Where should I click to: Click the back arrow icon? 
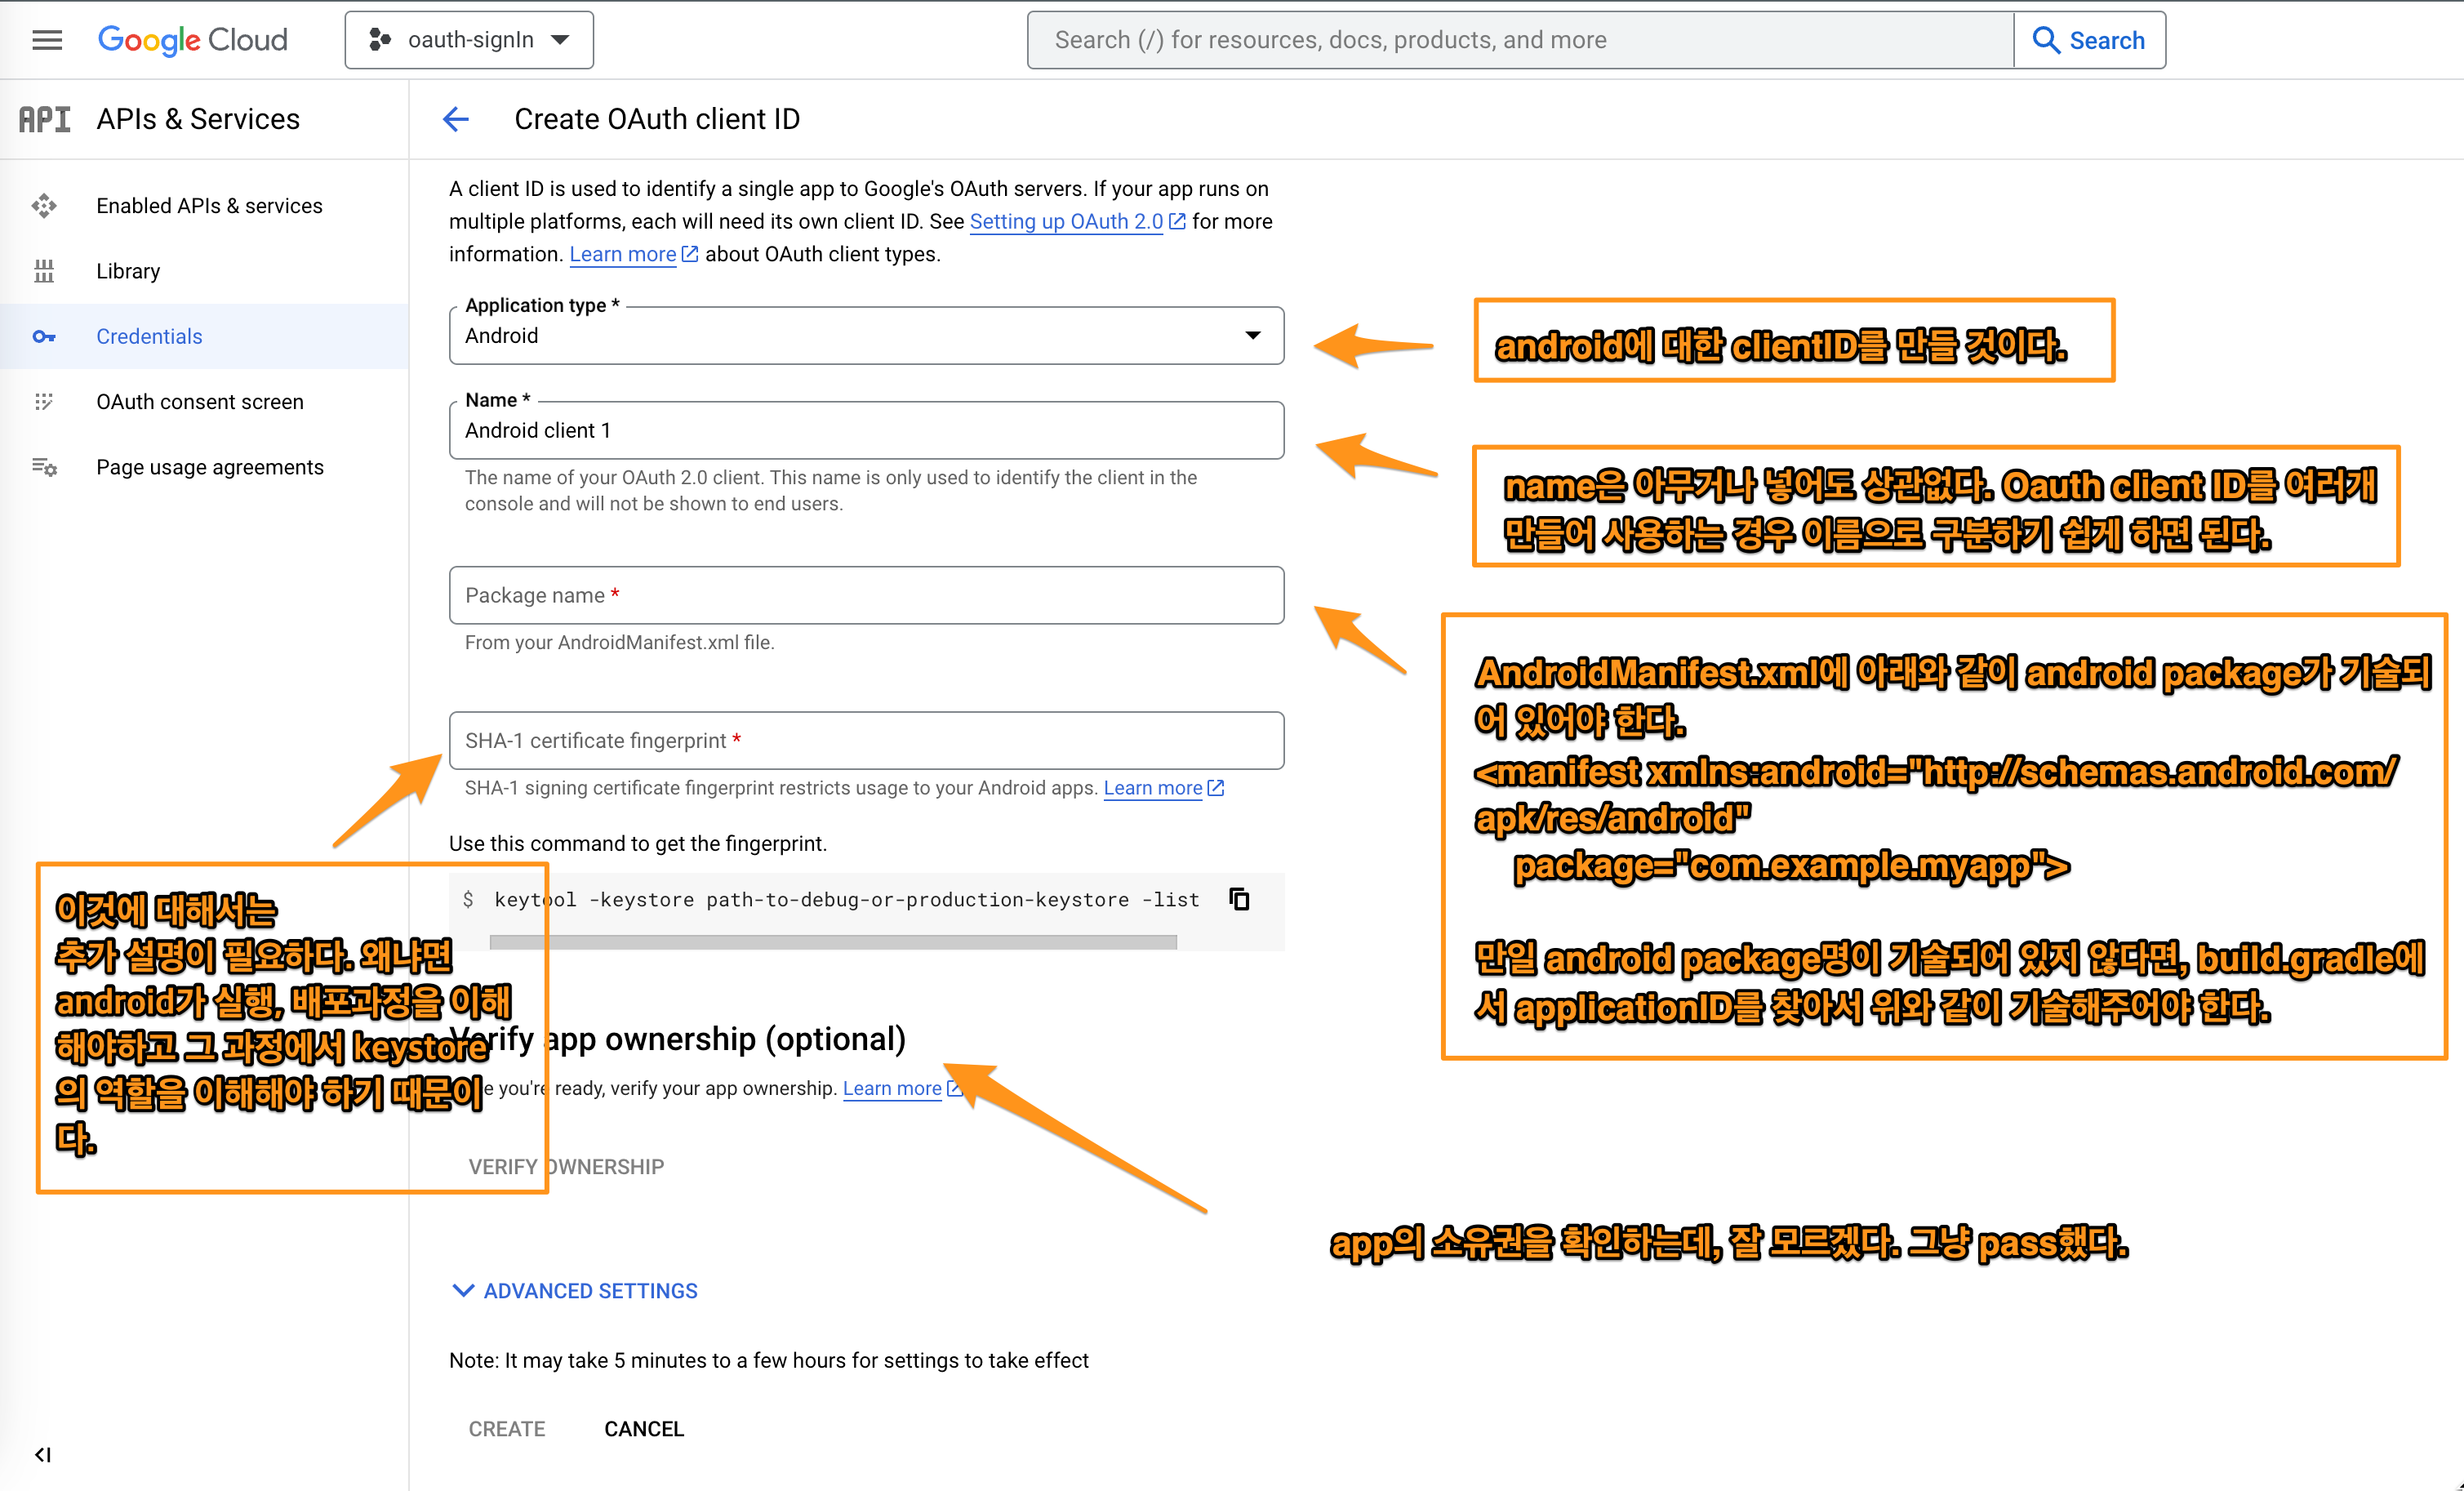pyautogui.click(x=456, y=119)
